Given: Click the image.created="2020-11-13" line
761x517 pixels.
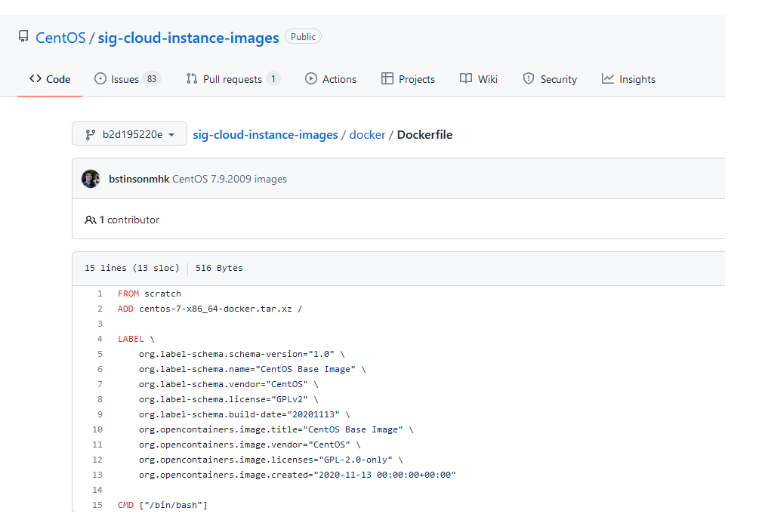Looking at the screenshot, I should [298, 475].
